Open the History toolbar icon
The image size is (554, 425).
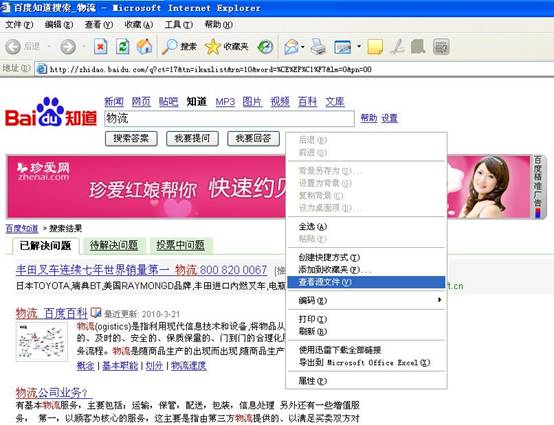(x=265, y=47)
